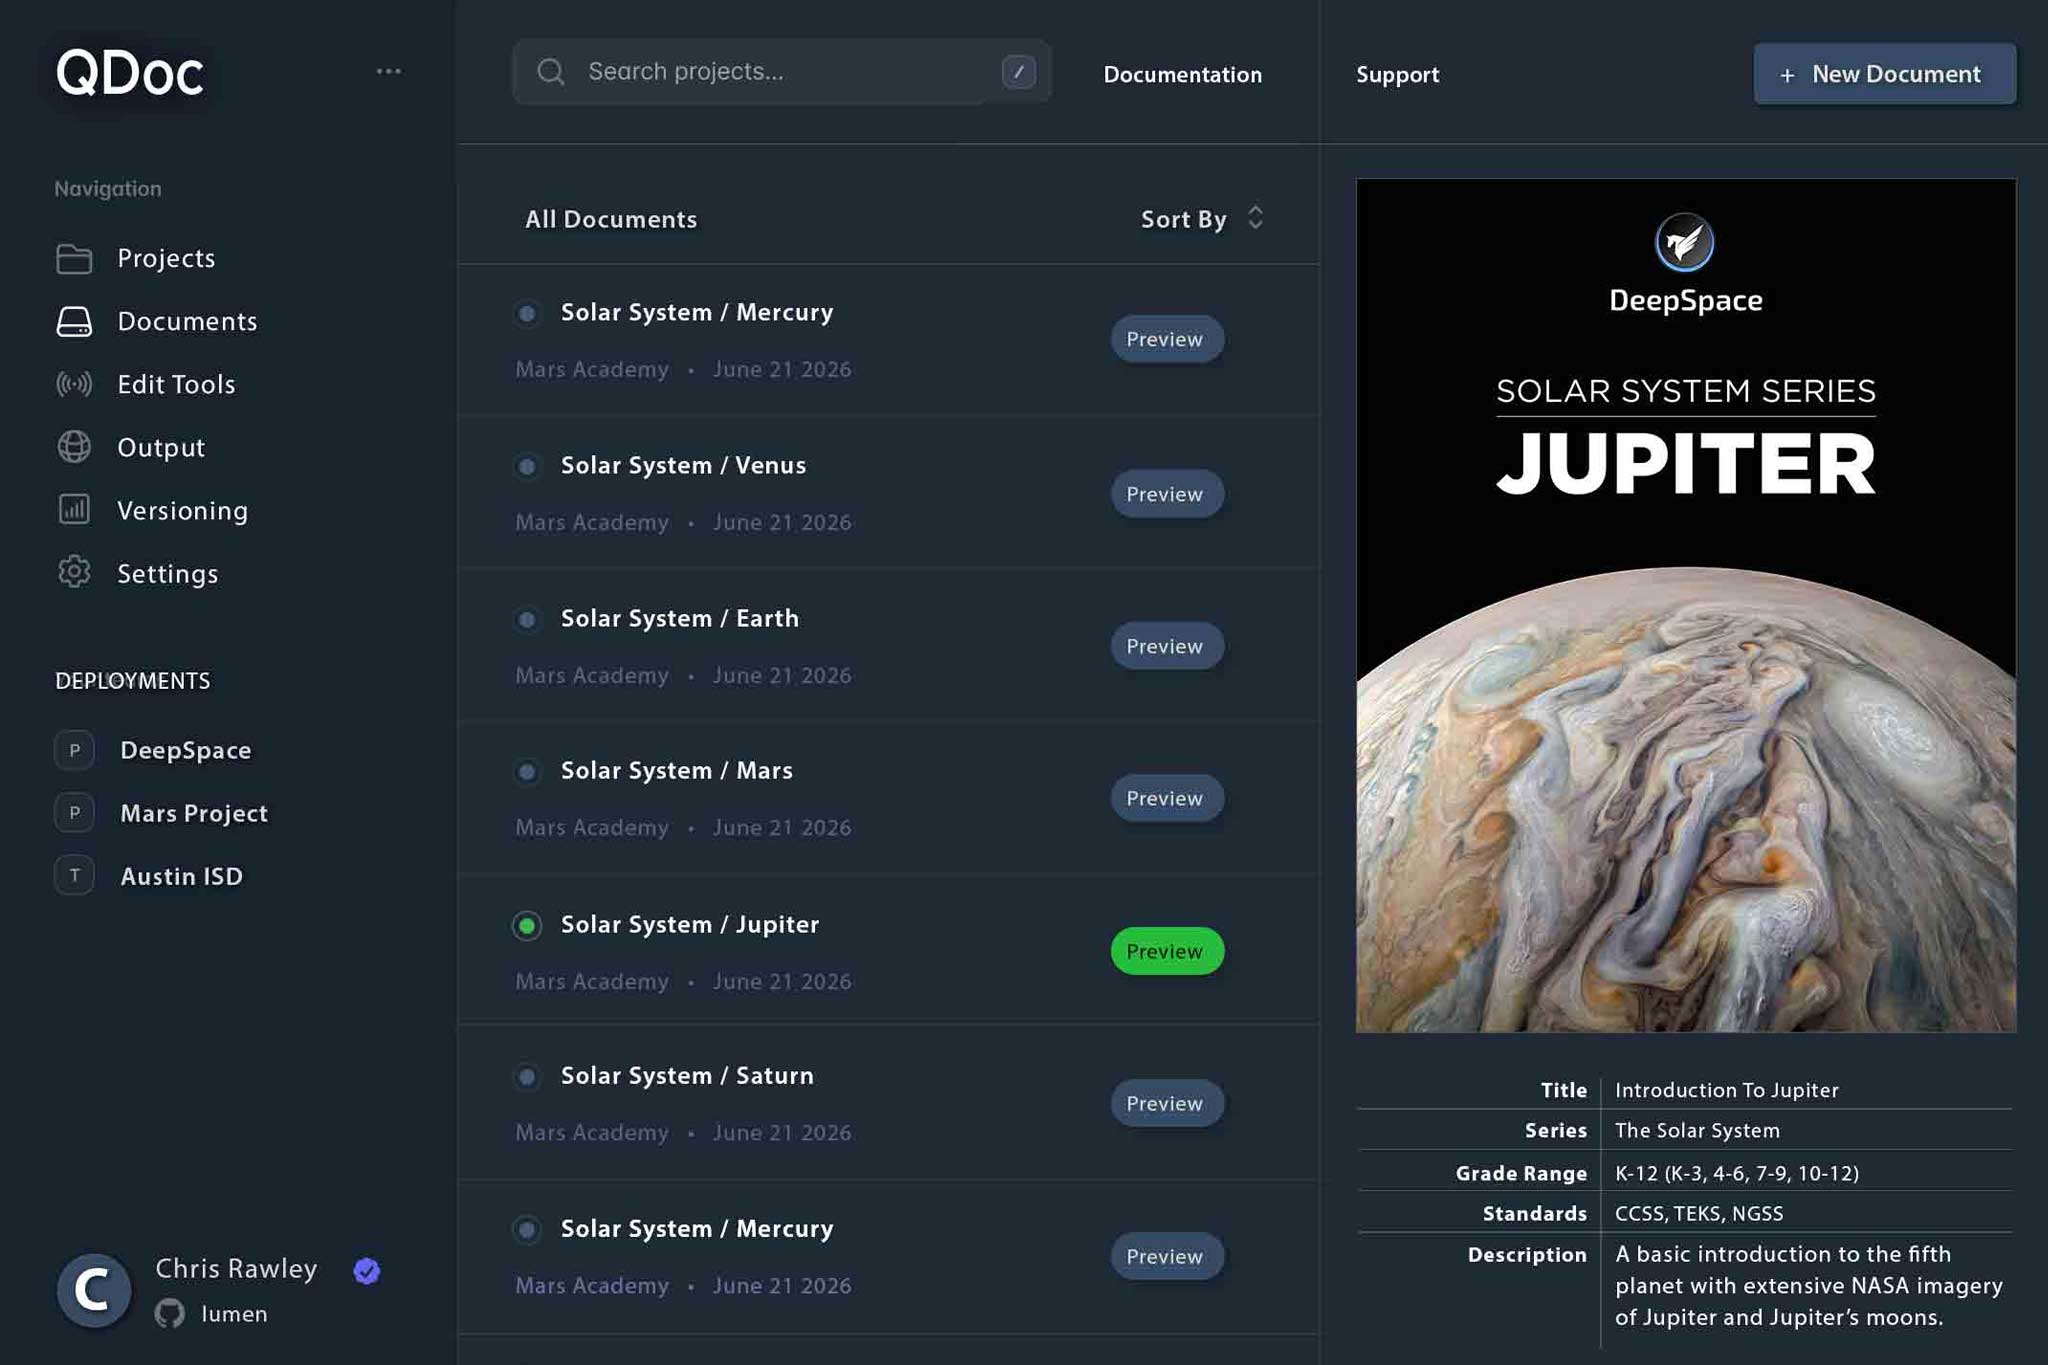Image resolution: width=2048 pixels, height=1365 pixels.
Task: Go to Documents in navigation
Action: click(187, 321)
